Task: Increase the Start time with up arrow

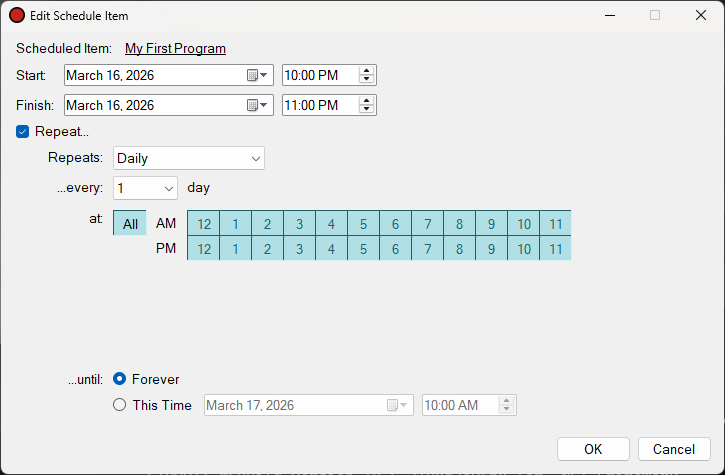Action: pos(367,71)
